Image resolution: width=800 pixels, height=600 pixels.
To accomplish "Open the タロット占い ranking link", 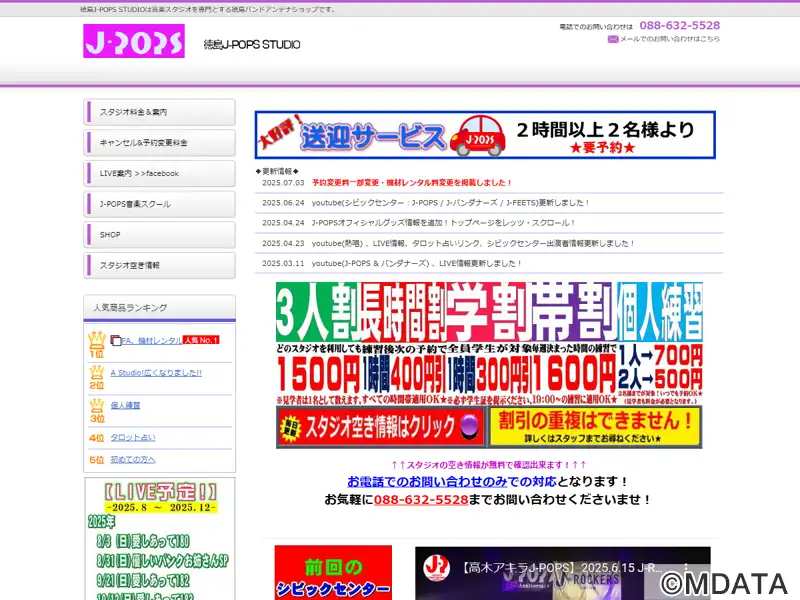I will 133,438.
